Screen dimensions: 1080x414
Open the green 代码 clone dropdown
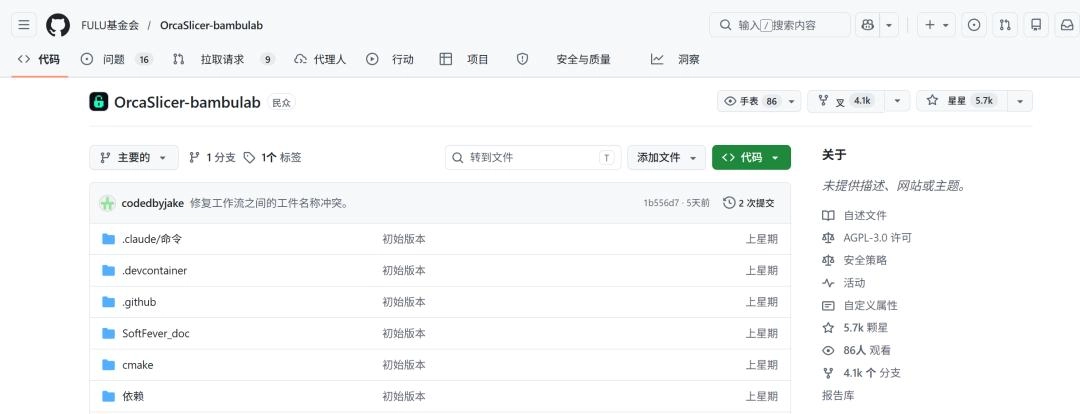tap(751, 158)
